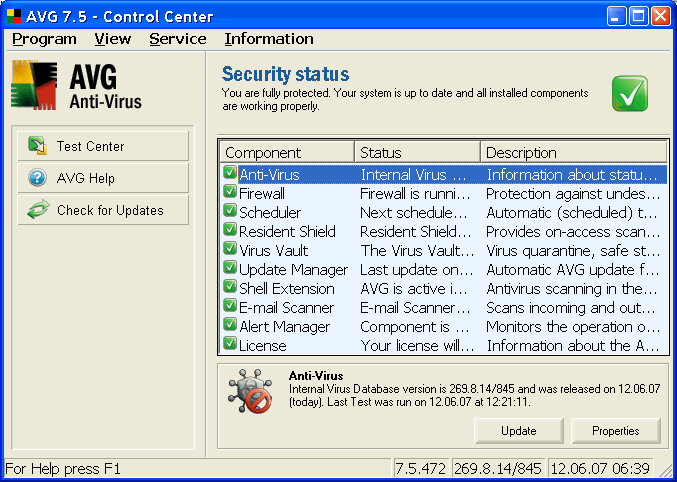The width and height of the screenshot is (677, 482).
Task: Open the Test Center
Action: 103,146
